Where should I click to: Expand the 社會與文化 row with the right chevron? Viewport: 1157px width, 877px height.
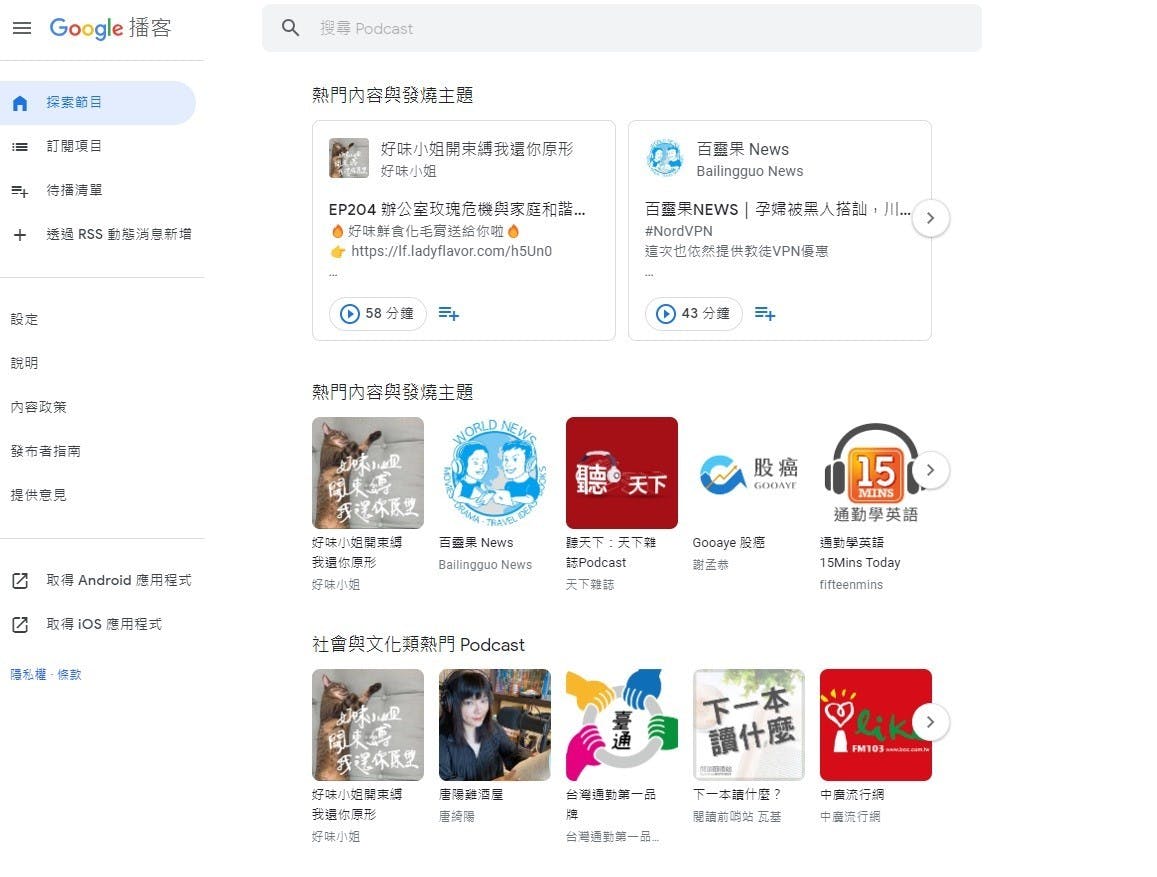click(930, 722)
